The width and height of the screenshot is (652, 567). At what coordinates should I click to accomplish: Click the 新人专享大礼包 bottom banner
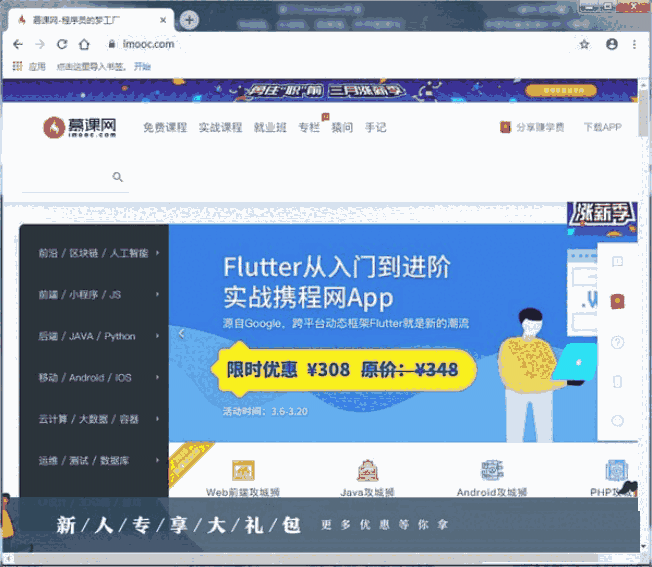point(320,525)
